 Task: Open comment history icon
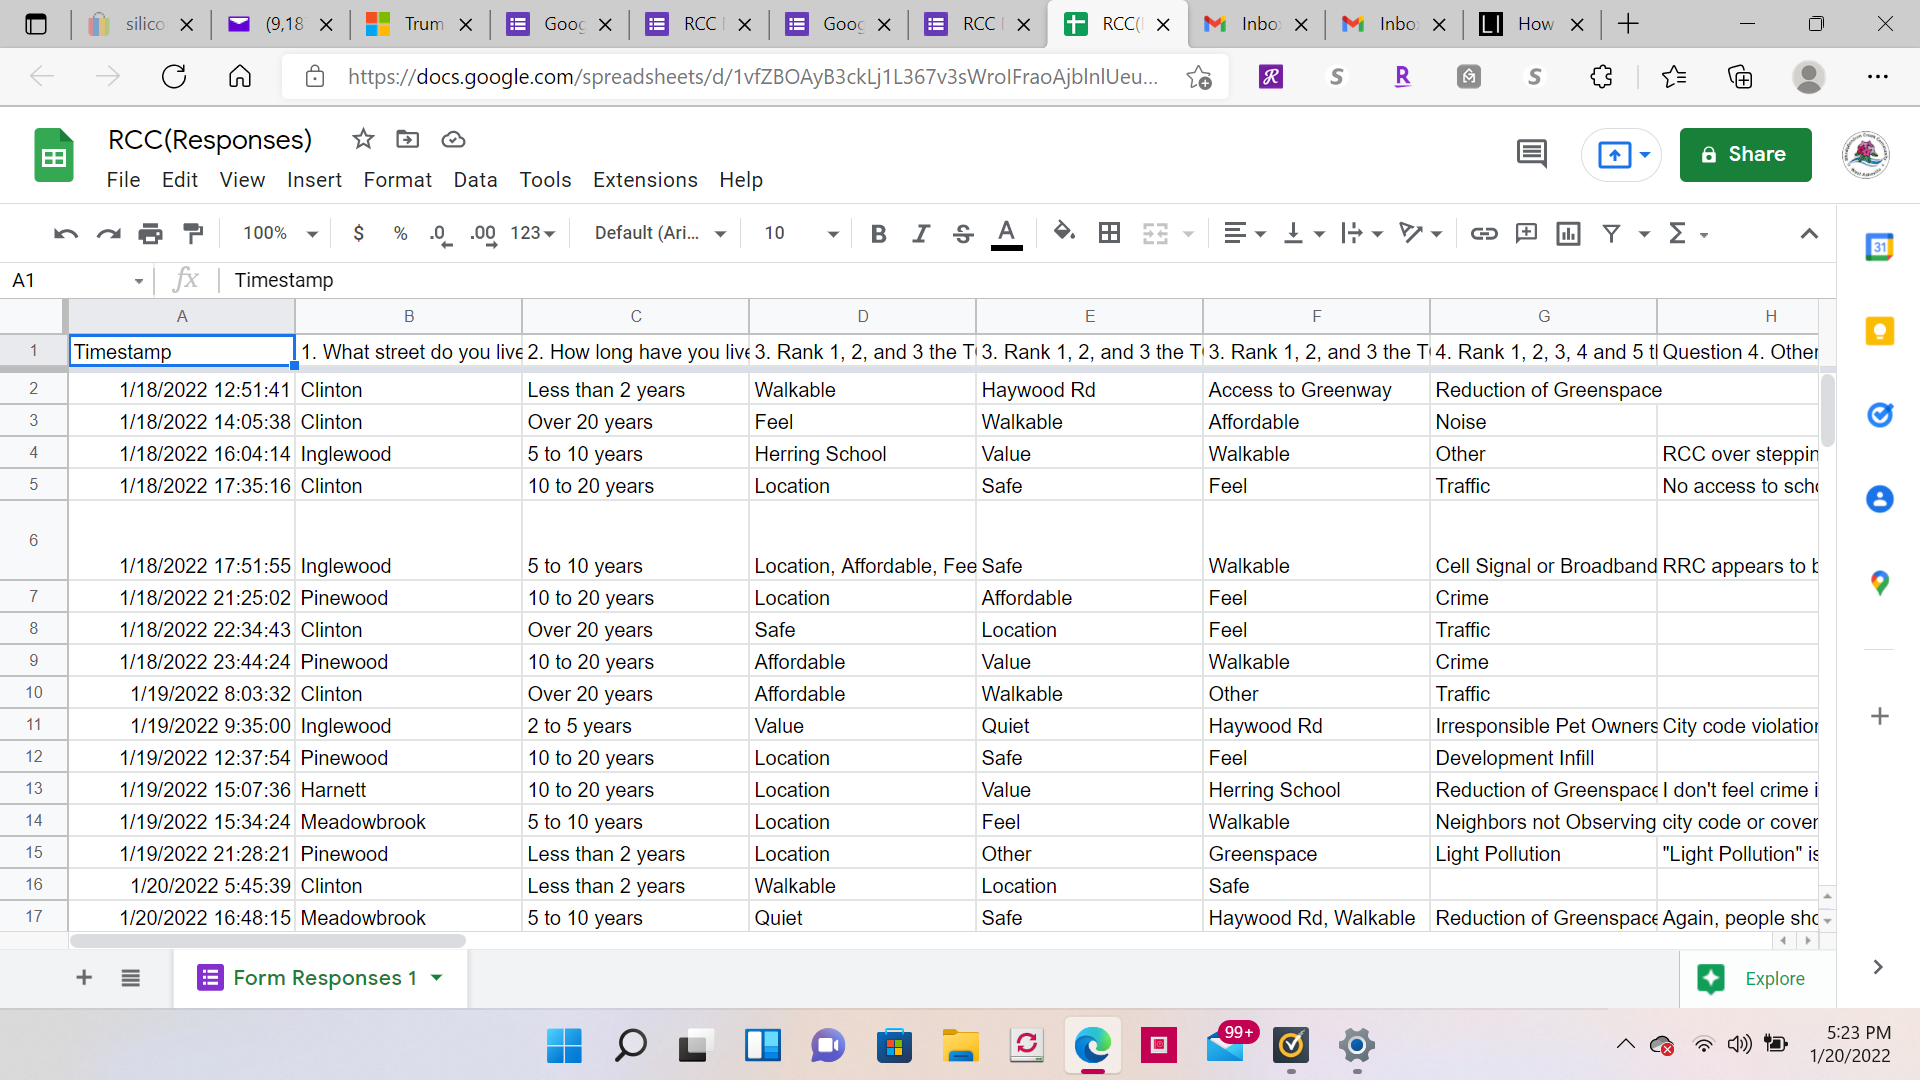[1531, 154]
